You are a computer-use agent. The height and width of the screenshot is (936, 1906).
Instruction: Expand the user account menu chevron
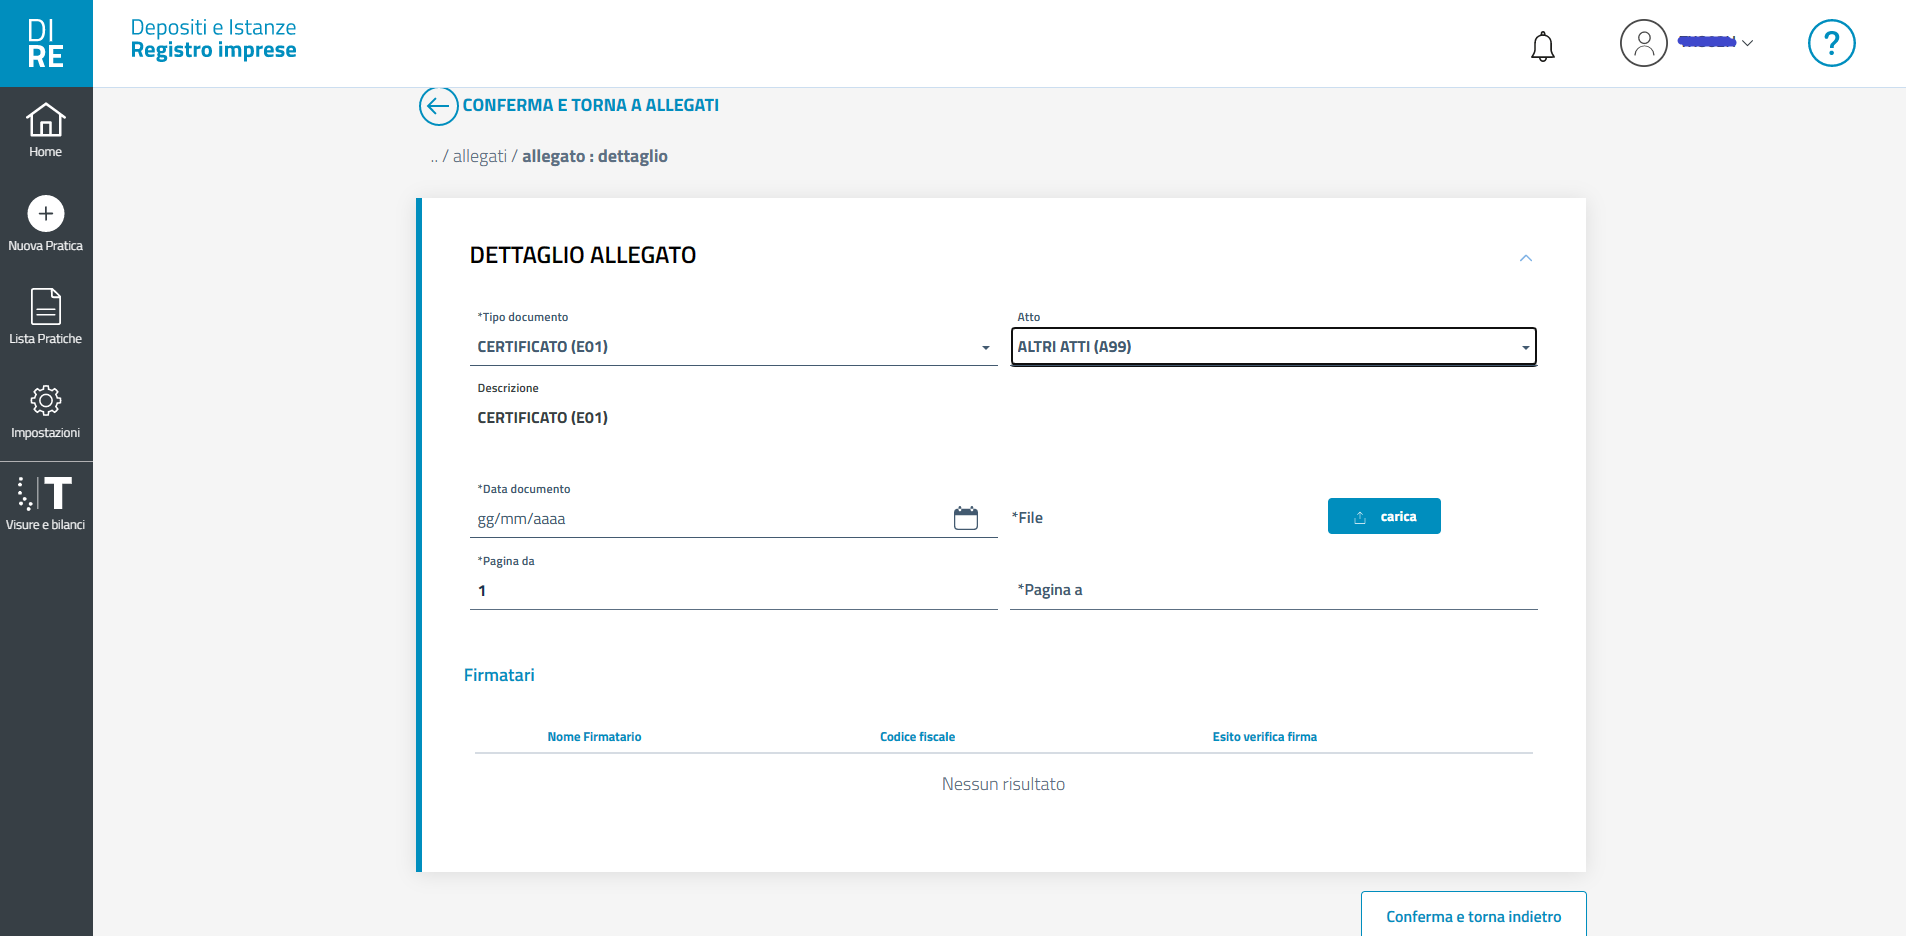pos(1747,43)
